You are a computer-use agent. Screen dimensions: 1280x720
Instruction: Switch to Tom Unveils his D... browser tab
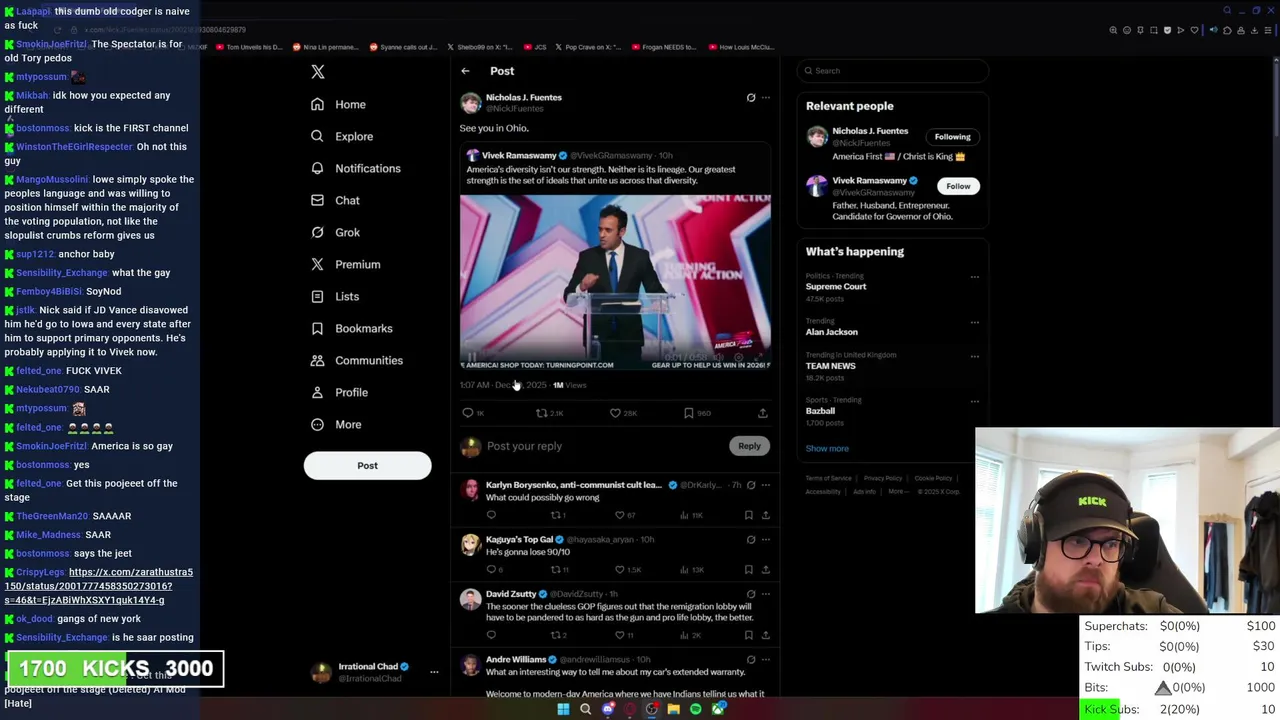coord(250,47)
